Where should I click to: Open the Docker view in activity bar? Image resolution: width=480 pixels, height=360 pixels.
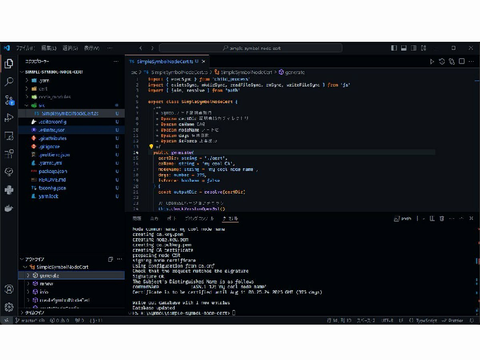(x=9, y=208)
